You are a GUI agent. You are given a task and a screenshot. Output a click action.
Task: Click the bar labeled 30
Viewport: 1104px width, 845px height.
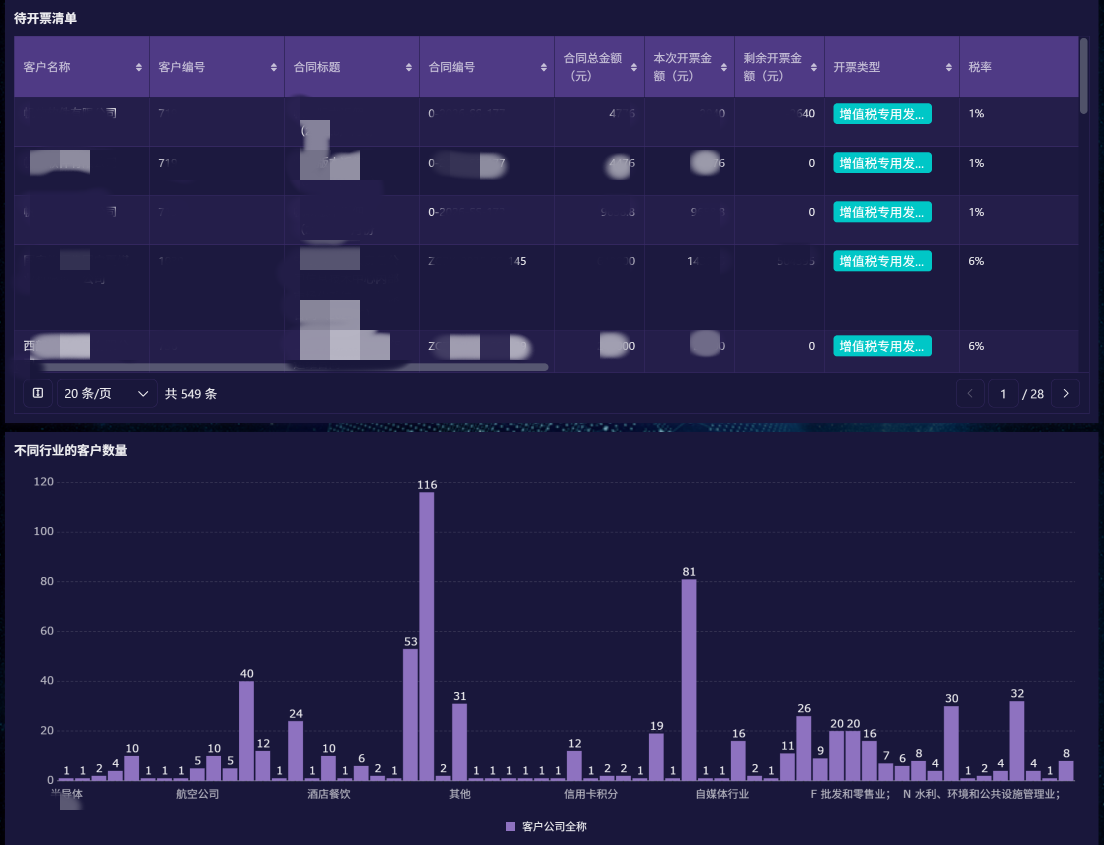(951, 744)
